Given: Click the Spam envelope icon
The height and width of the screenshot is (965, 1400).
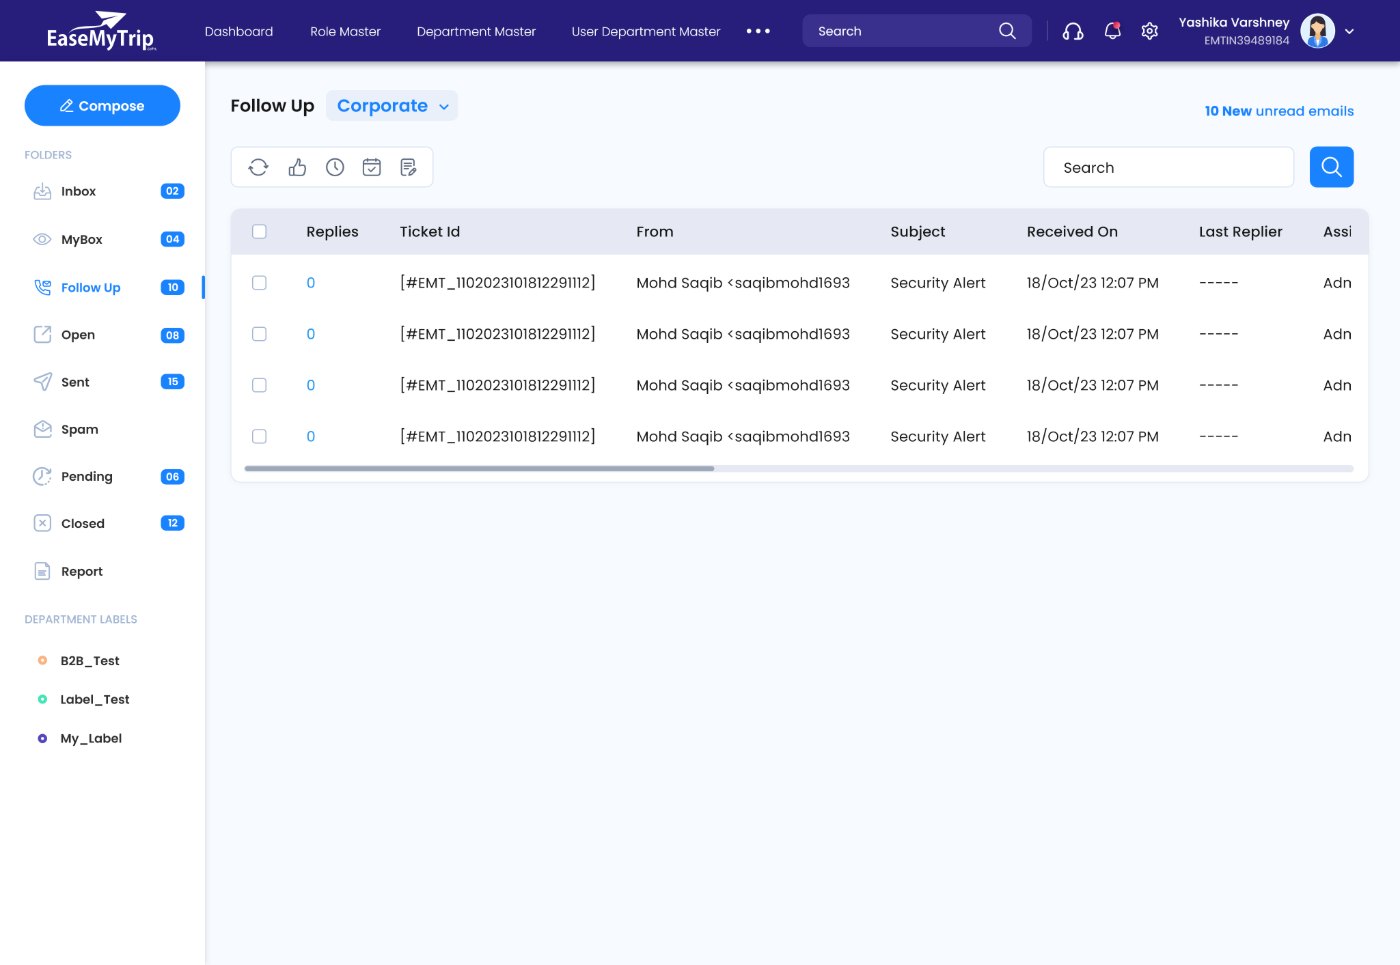Looking at the screenshot, I should point(42,429).
